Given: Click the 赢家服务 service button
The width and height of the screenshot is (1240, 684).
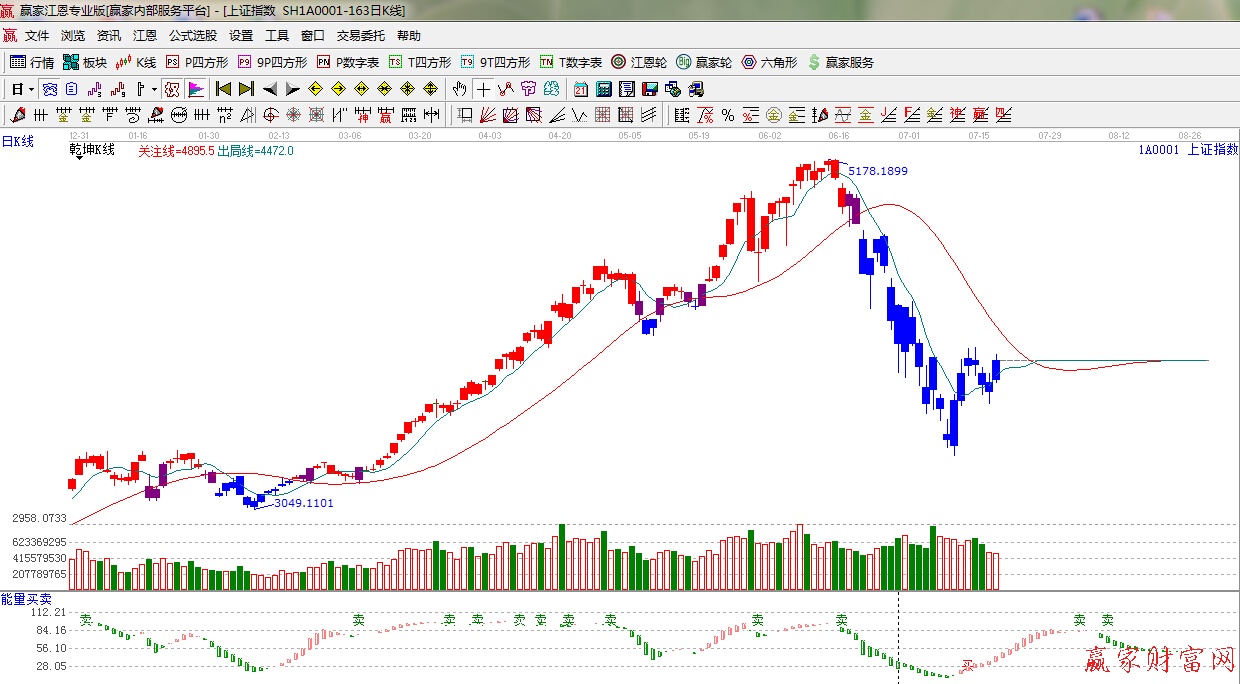Looking at the screenshot, I should coord(840,62).
